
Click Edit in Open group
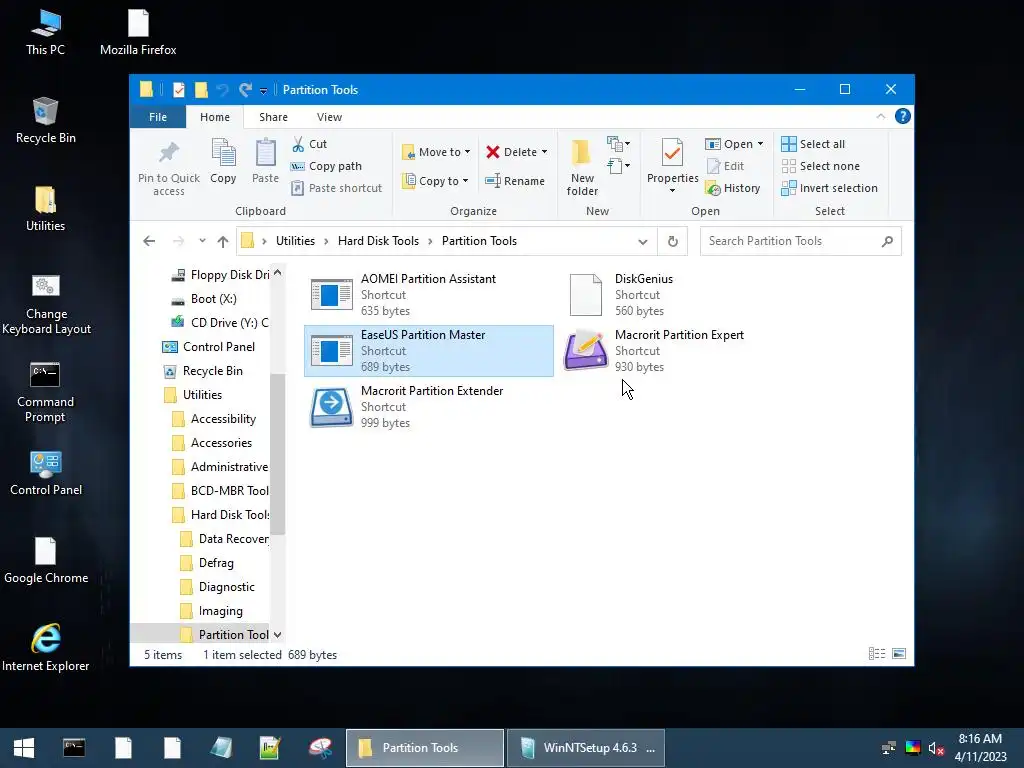tap(726, 166)
